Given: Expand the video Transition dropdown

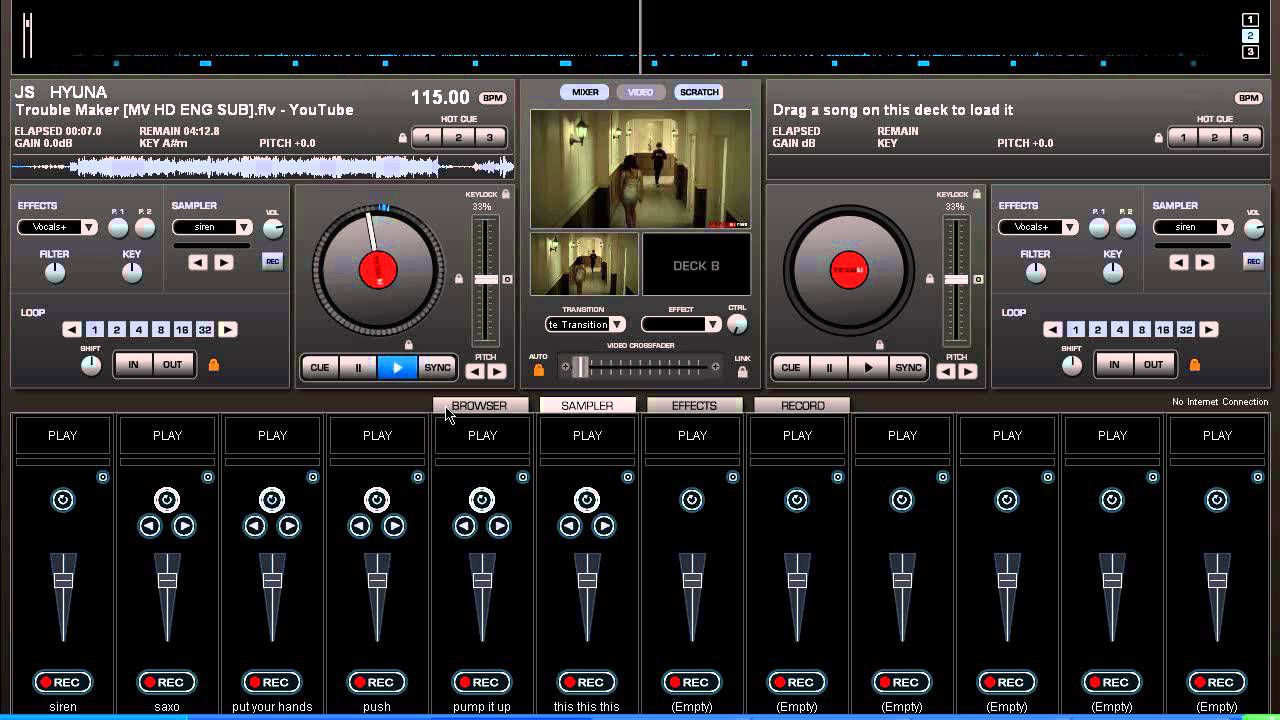Looking at the screenshot, I should tap(585, 324).
